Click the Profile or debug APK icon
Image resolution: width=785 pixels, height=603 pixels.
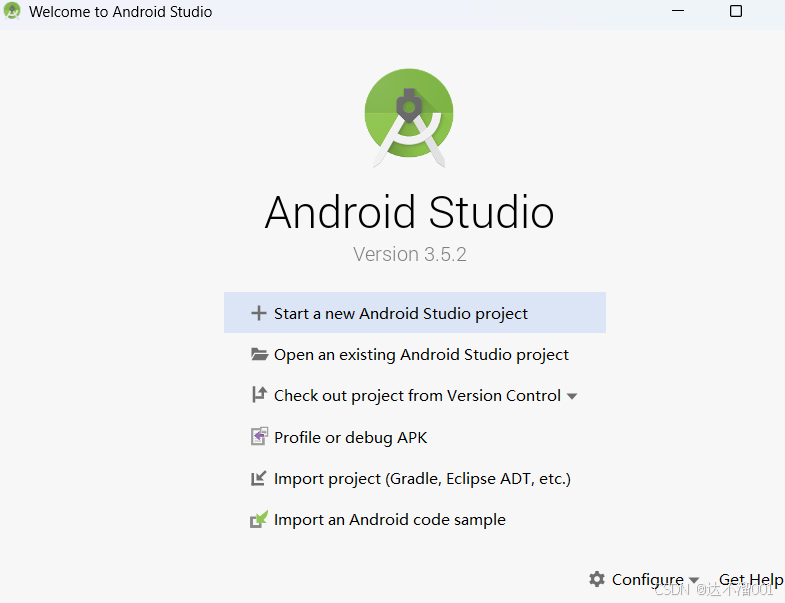coord(259,437)
